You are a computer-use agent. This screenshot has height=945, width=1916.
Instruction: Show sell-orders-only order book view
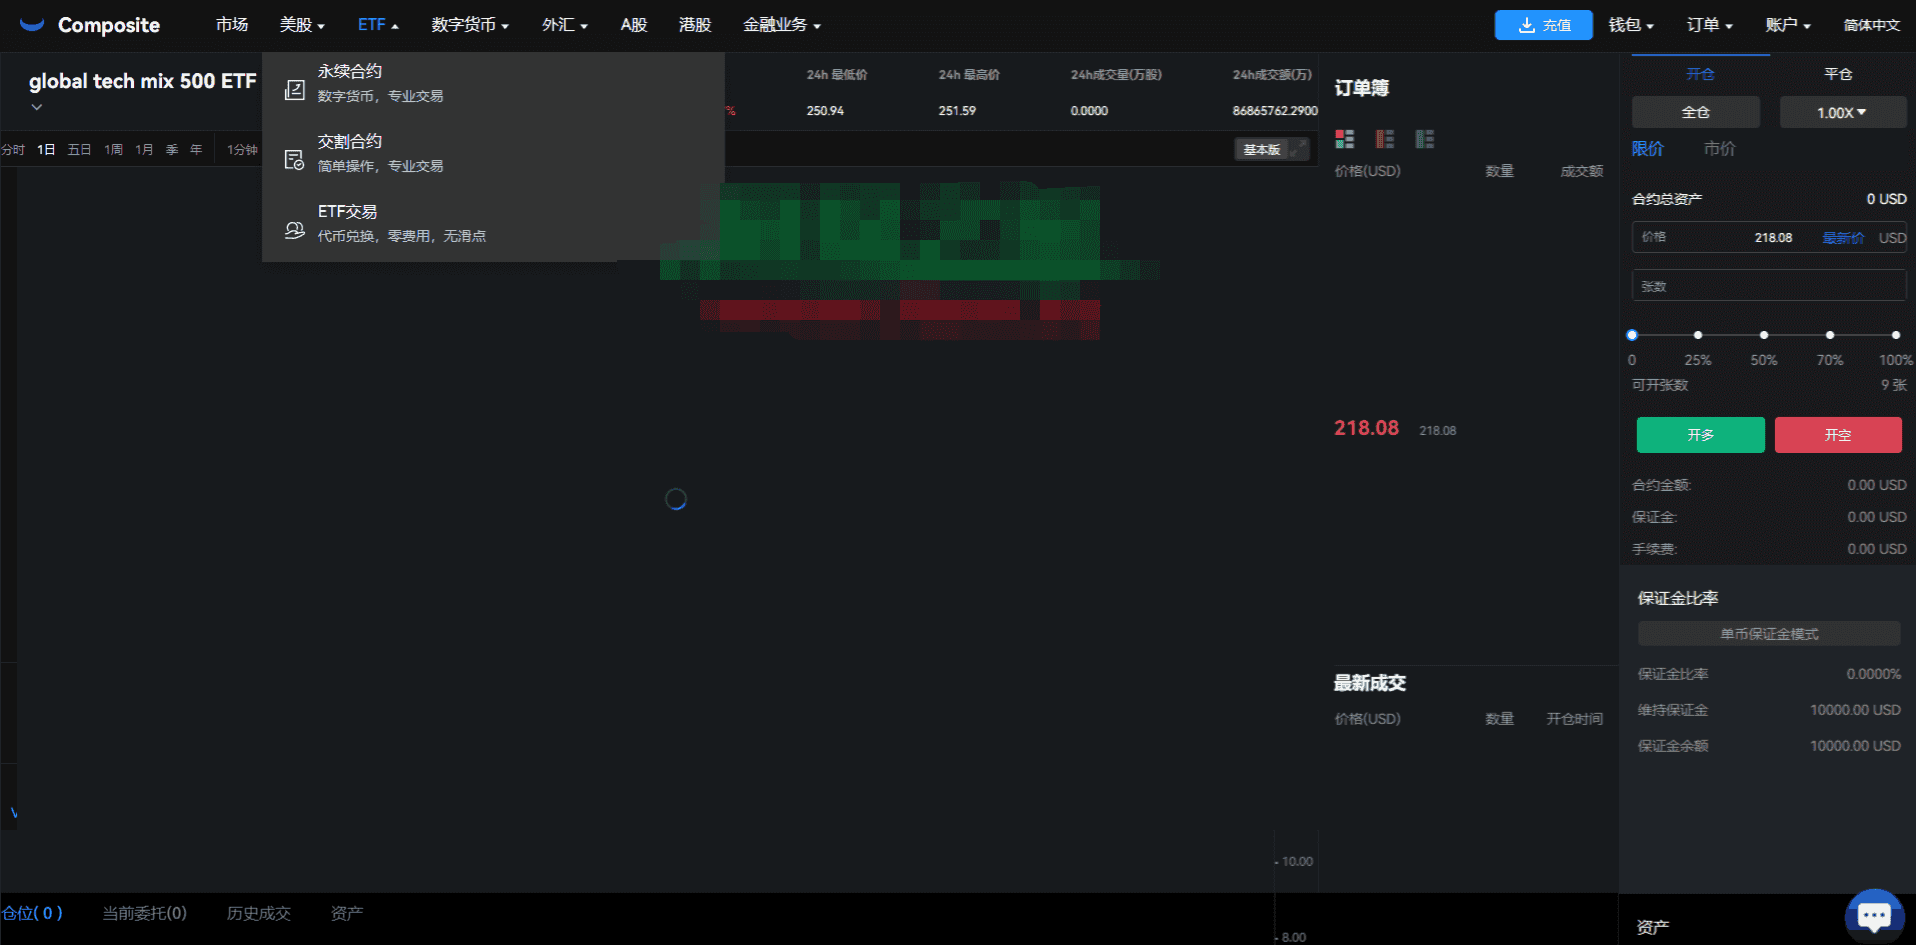coord(1384,139)
